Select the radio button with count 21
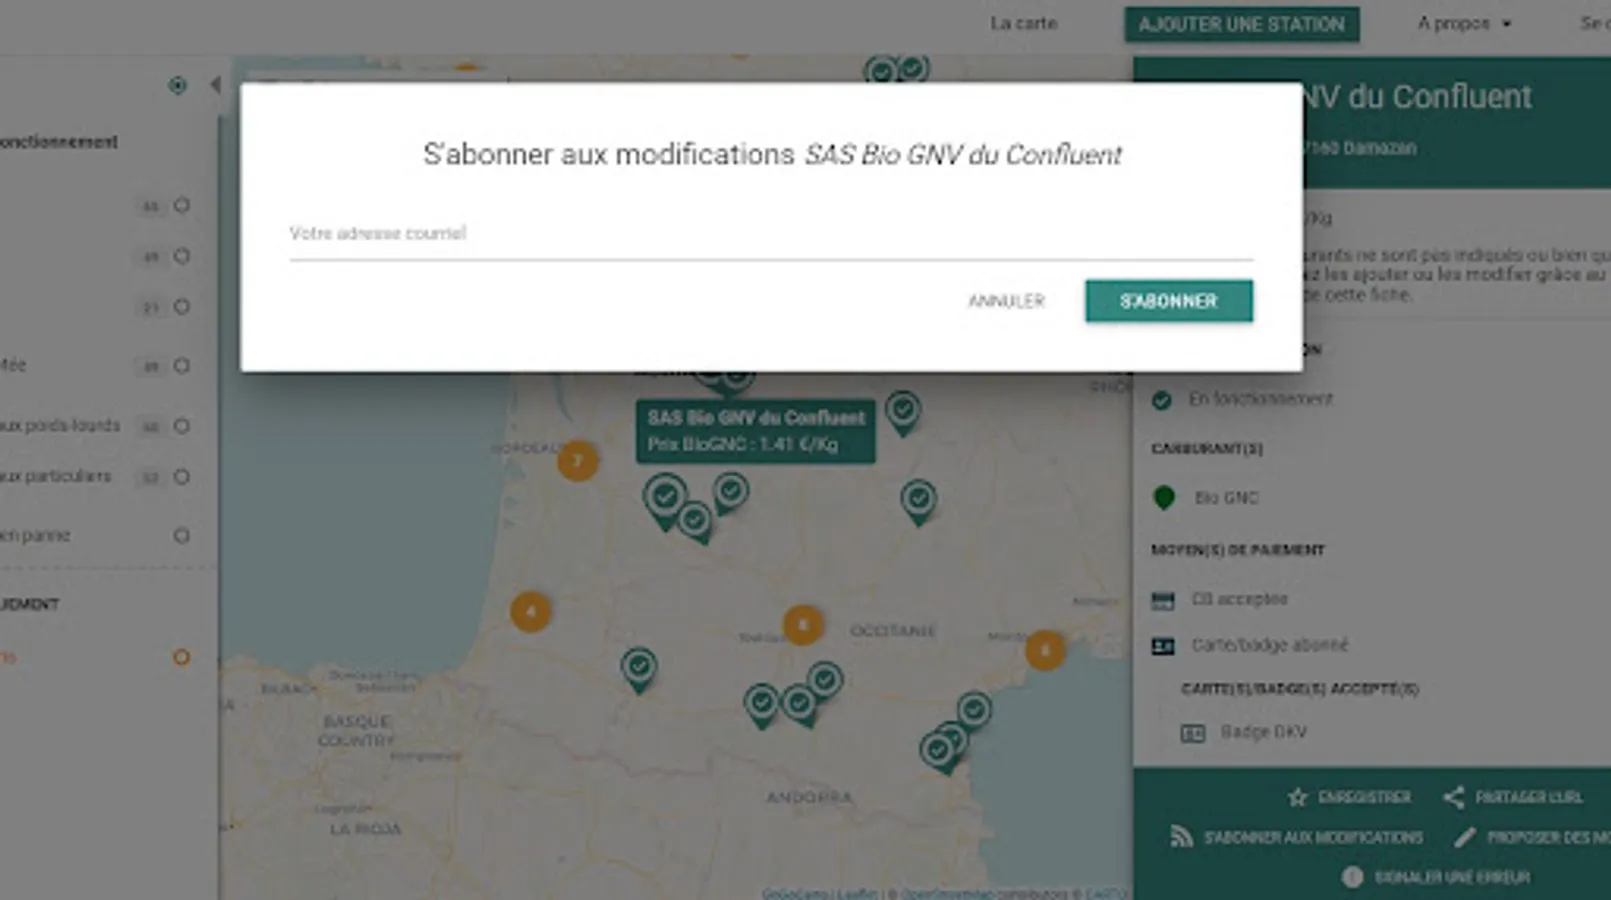The image size is (1611, 900). (x=181, y=307)
